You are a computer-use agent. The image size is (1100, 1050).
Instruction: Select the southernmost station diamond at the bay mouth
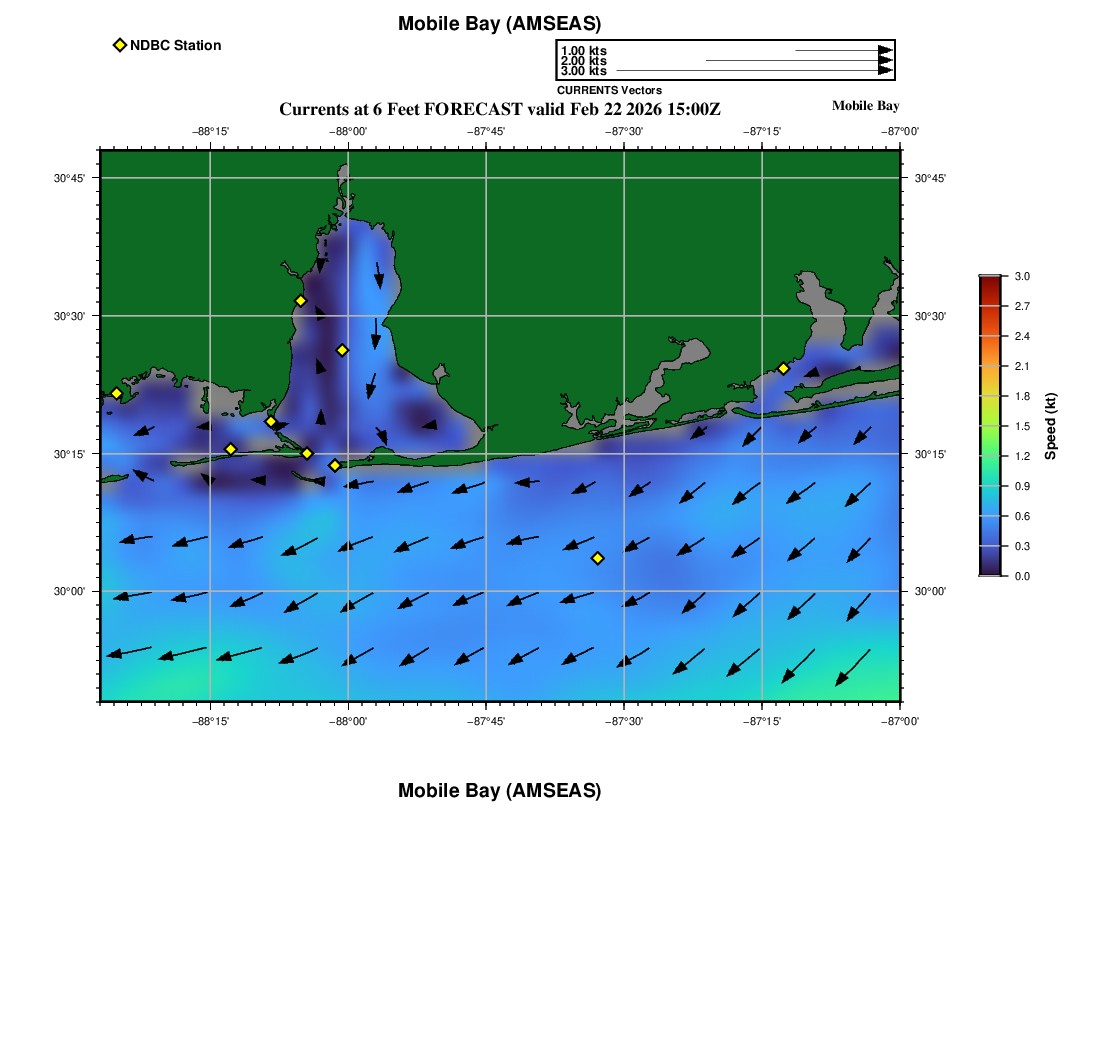pyautogui.click(x=334, y=465)
